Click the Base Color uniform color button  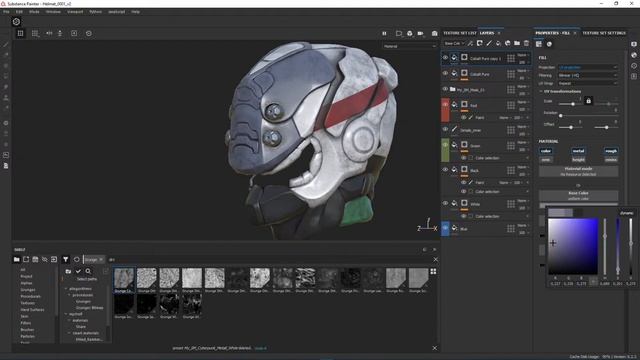[578, 196]
